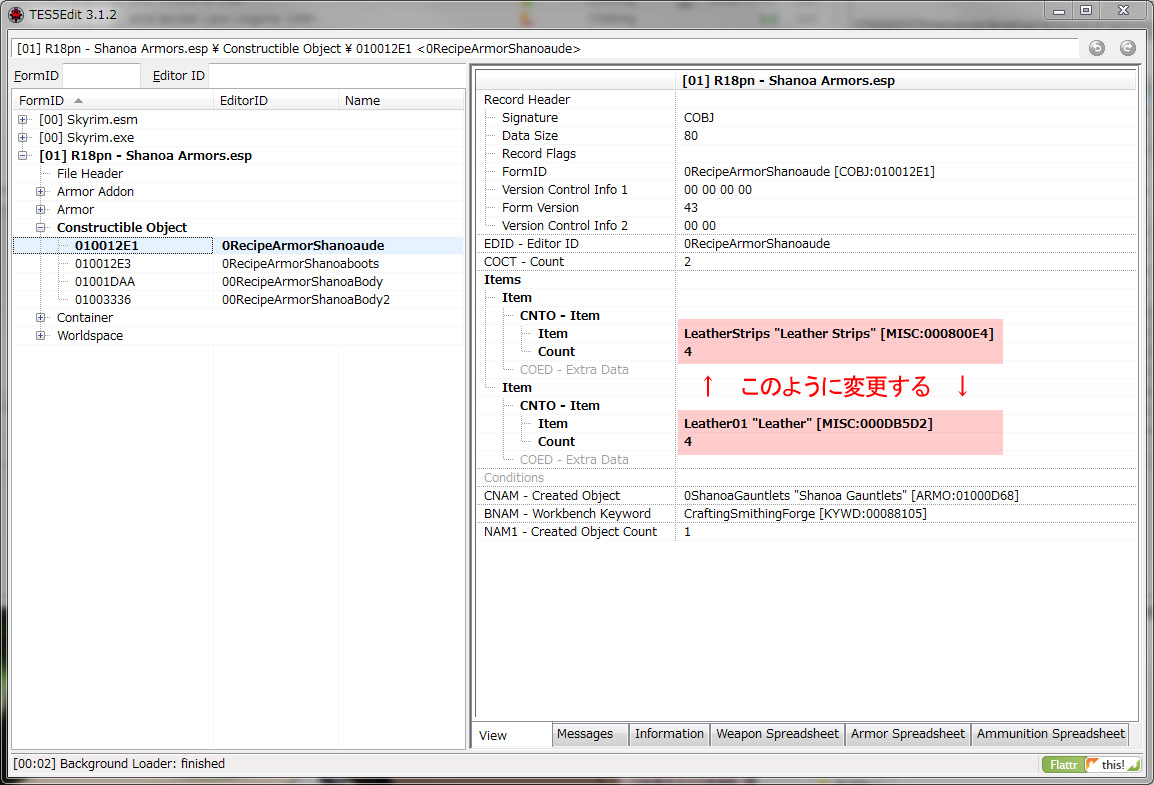The width and height of the screenshot is (1154, 785).
Task: Click the Form Version value 43
Action: pos(690,207)
